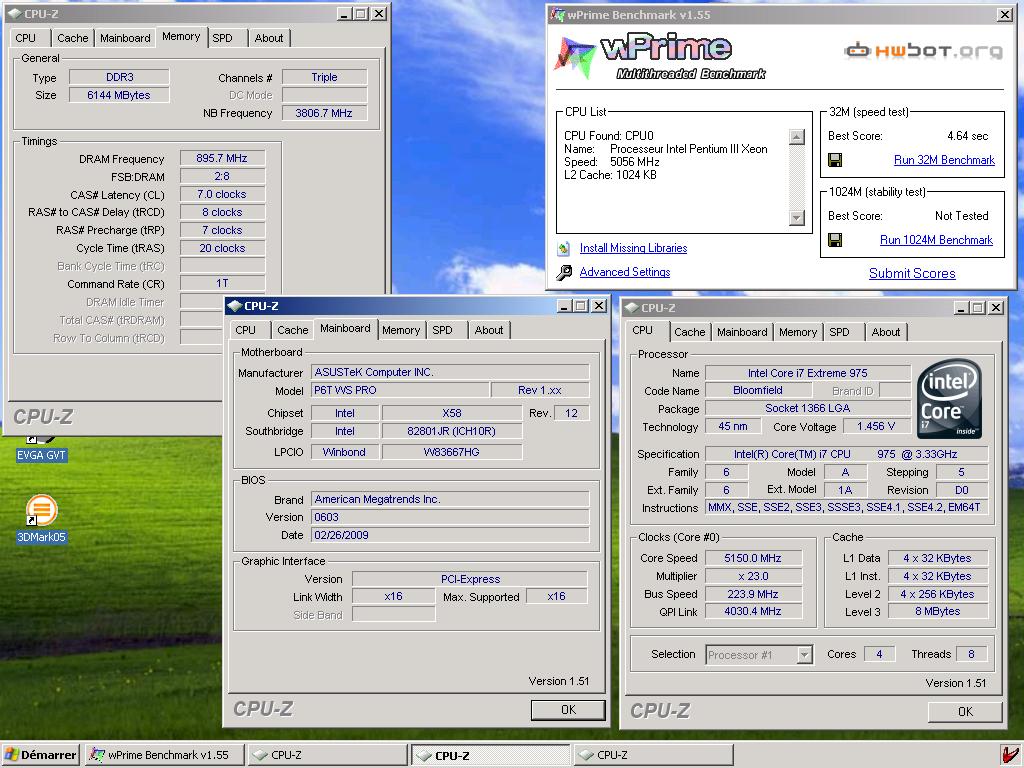Click the motherboard model P6T WS PRO
This screenshot has width=1024, height=768.
[400, 391]
